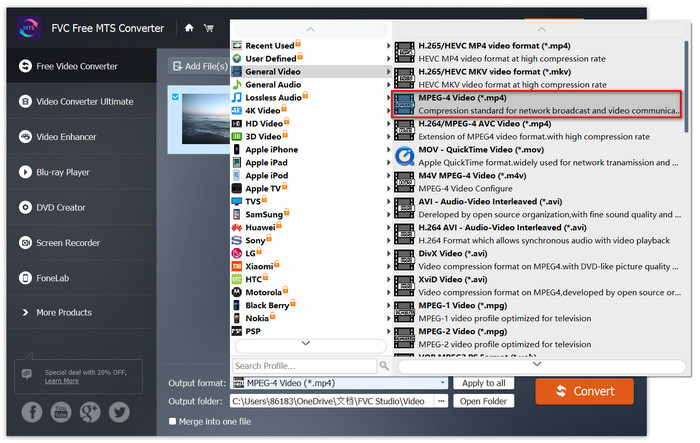Click the Apply to all button
This screenshot has height=443, width=700.
click(483, 383)
